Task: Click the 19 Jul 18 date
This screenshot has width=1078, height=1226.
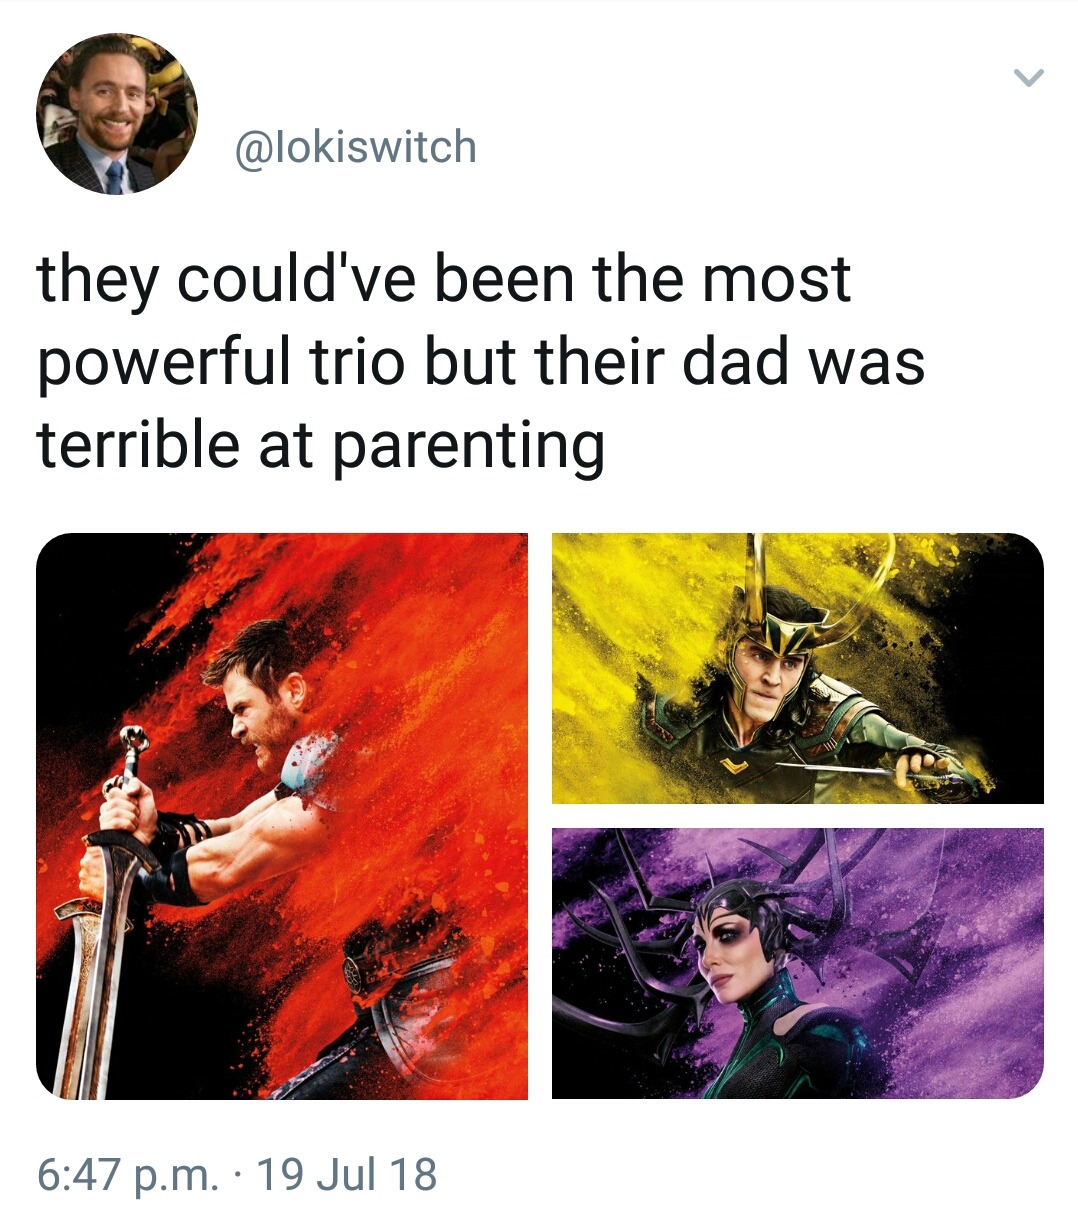Action: tap(347, 1173)
